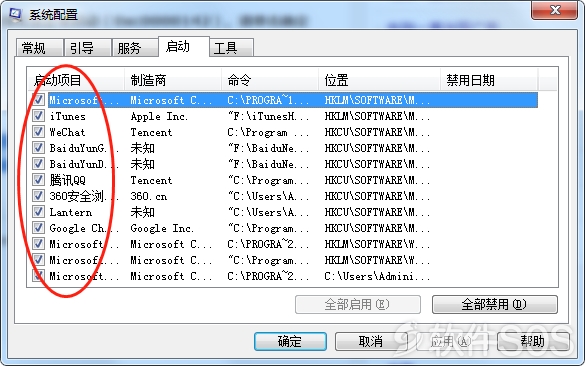Click Tencent in the 腾讯QQ row
This screenshot has height=366, width=585.
[x=151, y=180]
